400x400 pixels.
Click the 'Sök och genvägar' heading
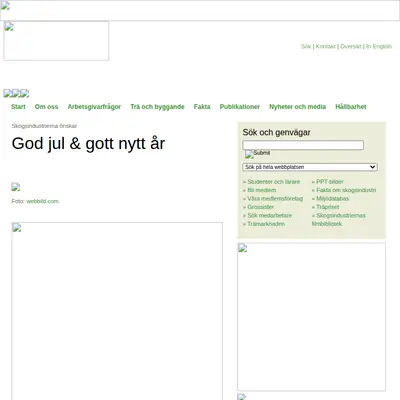(x=276, y=132)
